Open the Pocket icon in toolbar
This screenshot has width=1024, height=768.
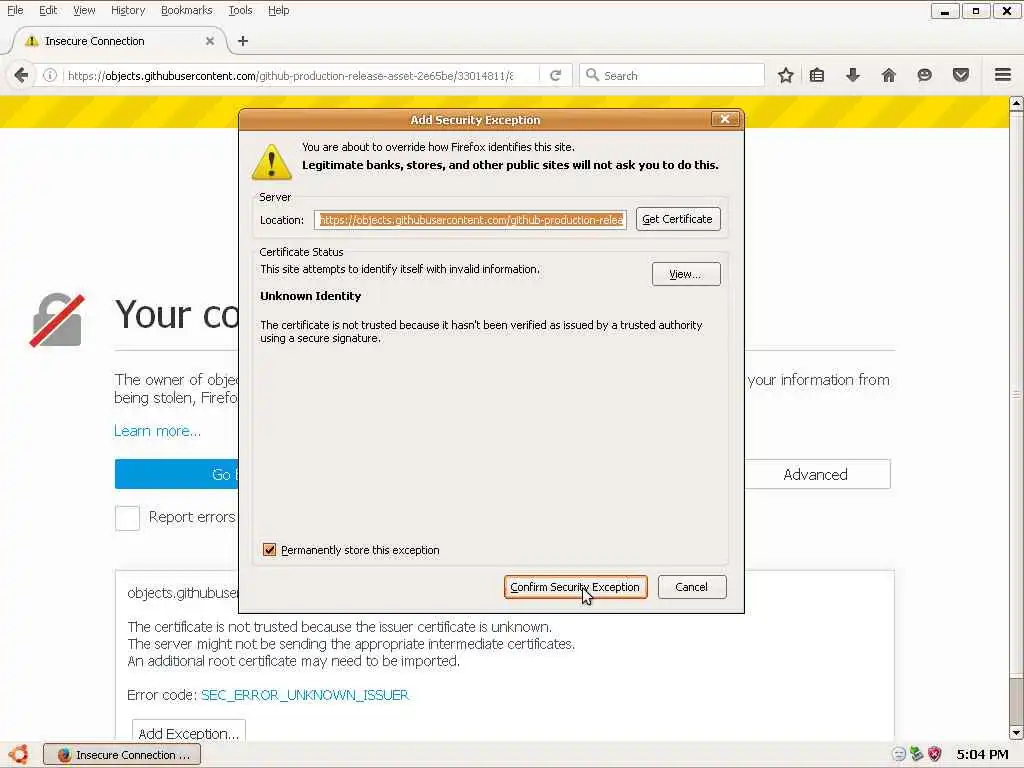[x=960, y=75]
